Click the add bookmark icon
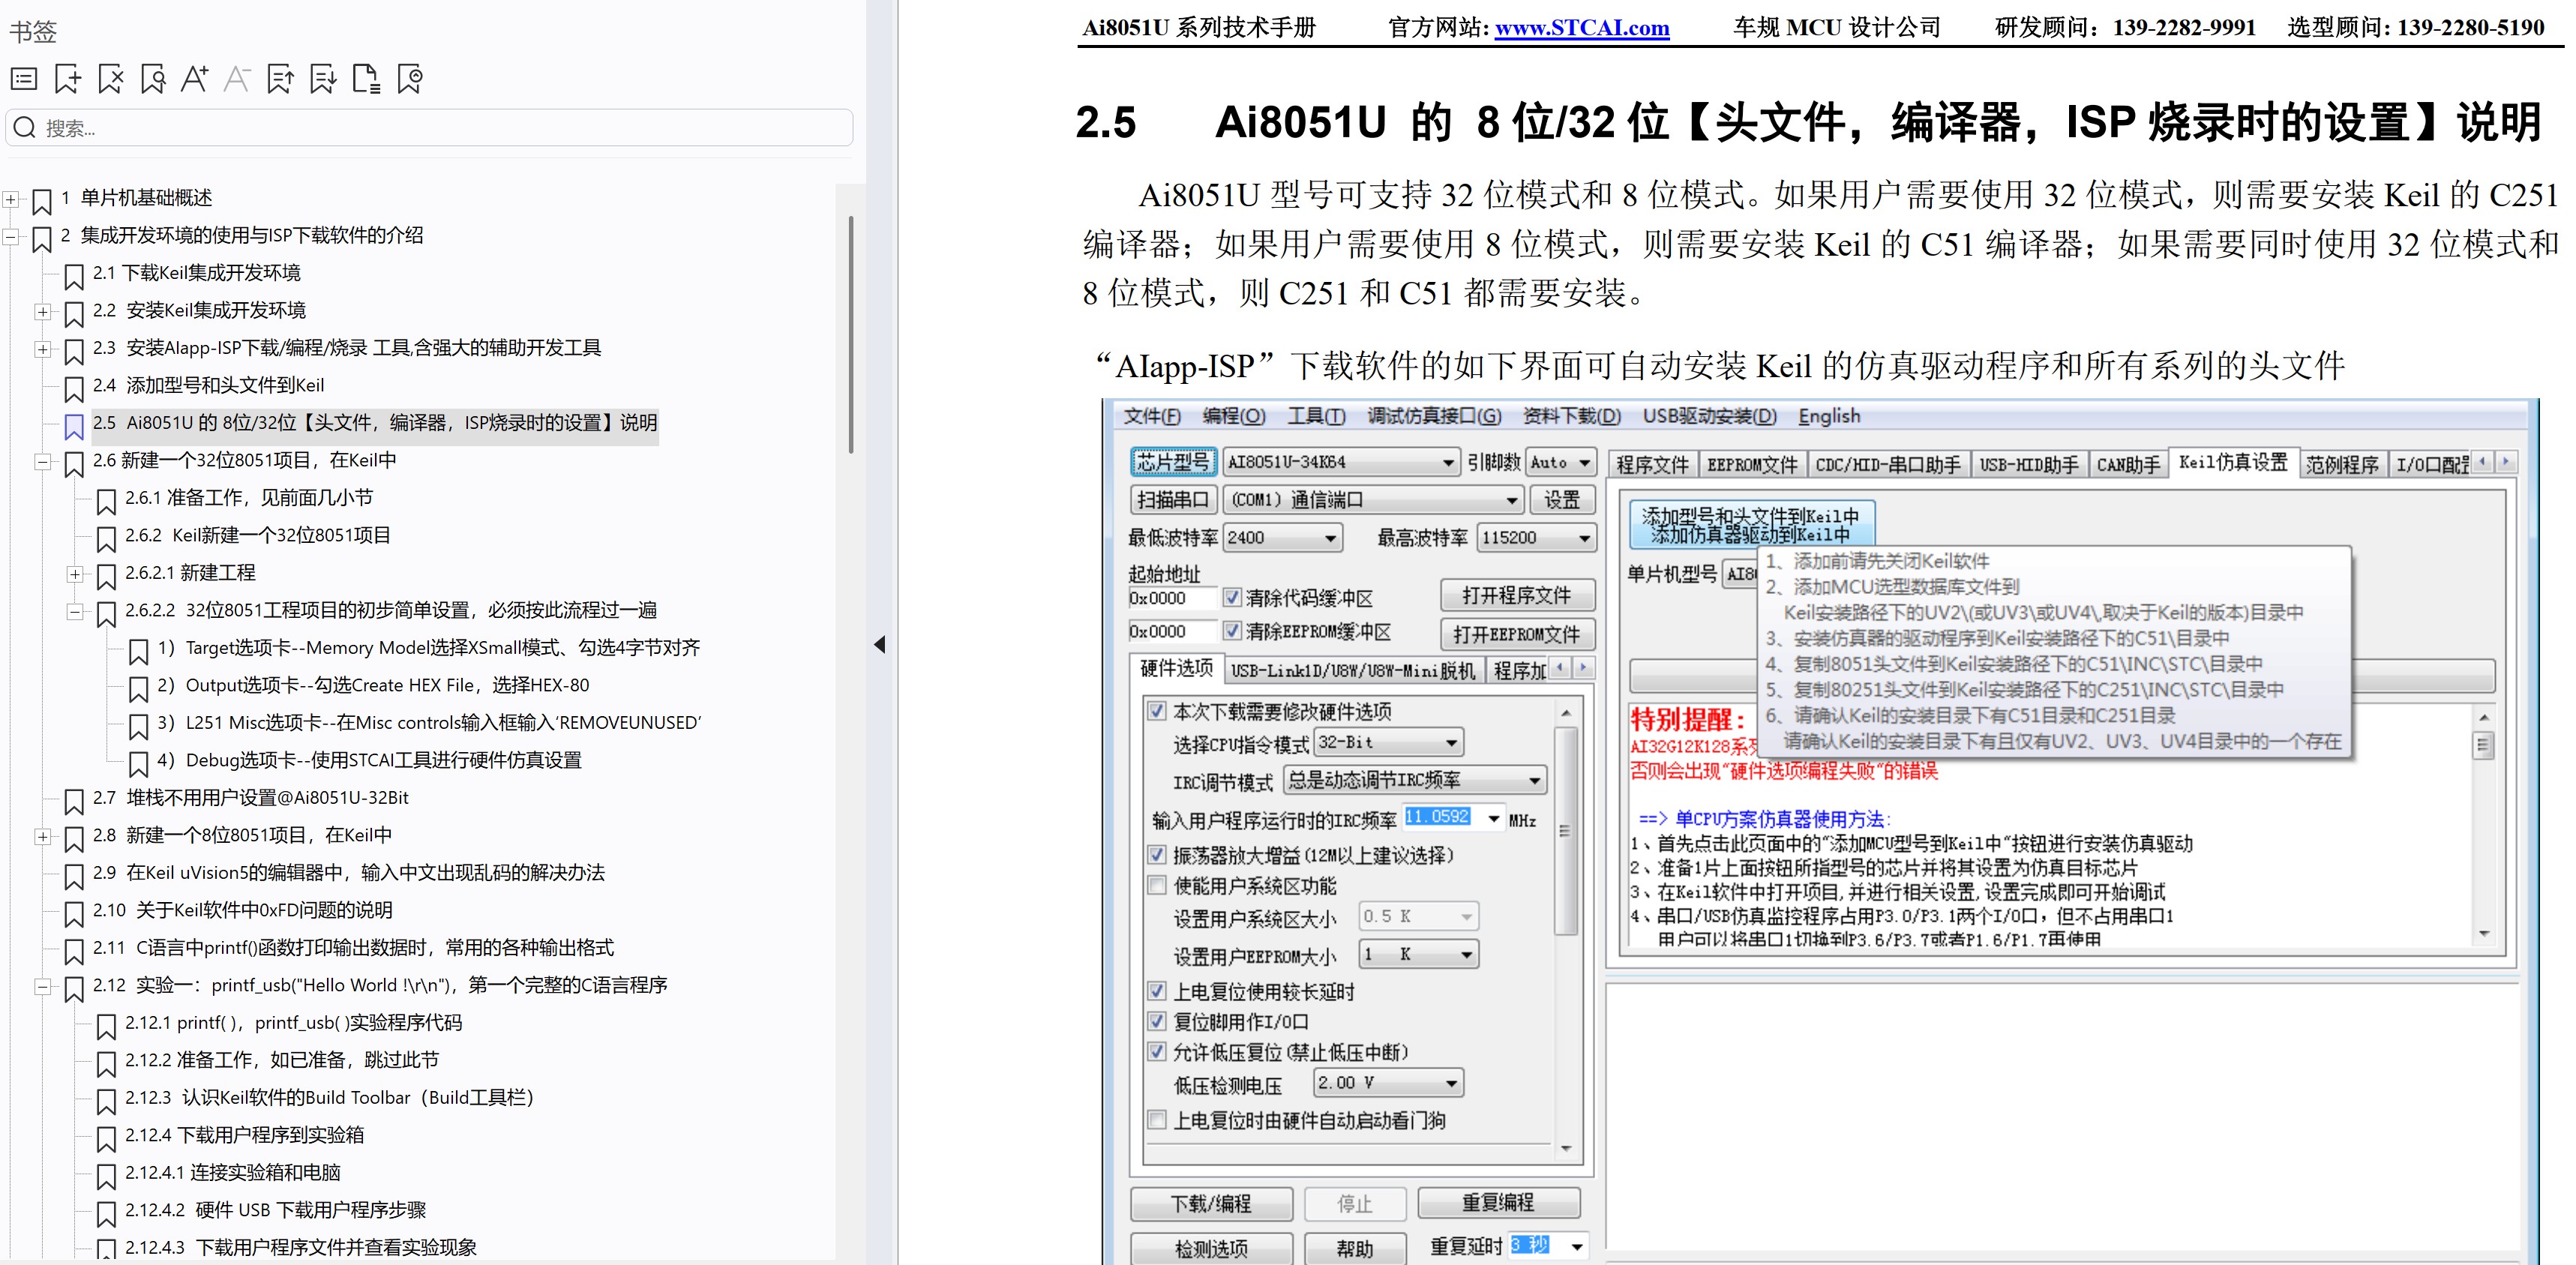The height and width of the screenshot is (1265, 2576). [68, 78]
